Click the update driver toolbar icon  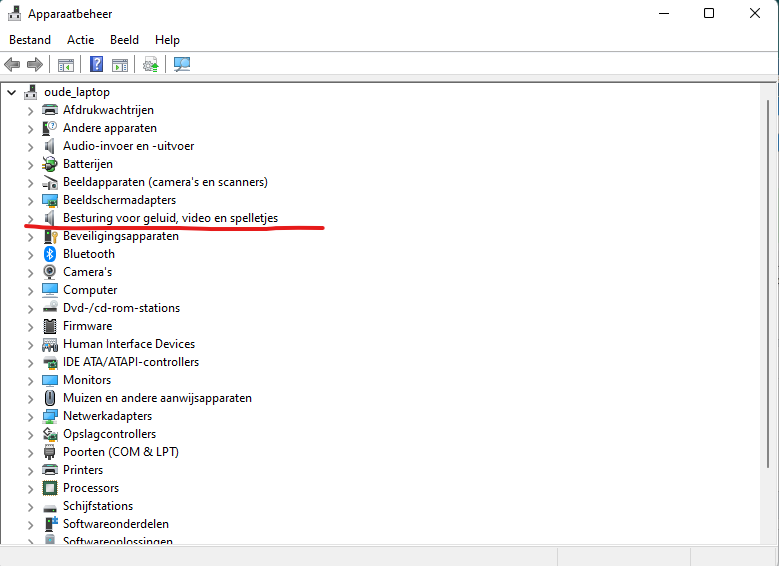(x=151, y=65)
